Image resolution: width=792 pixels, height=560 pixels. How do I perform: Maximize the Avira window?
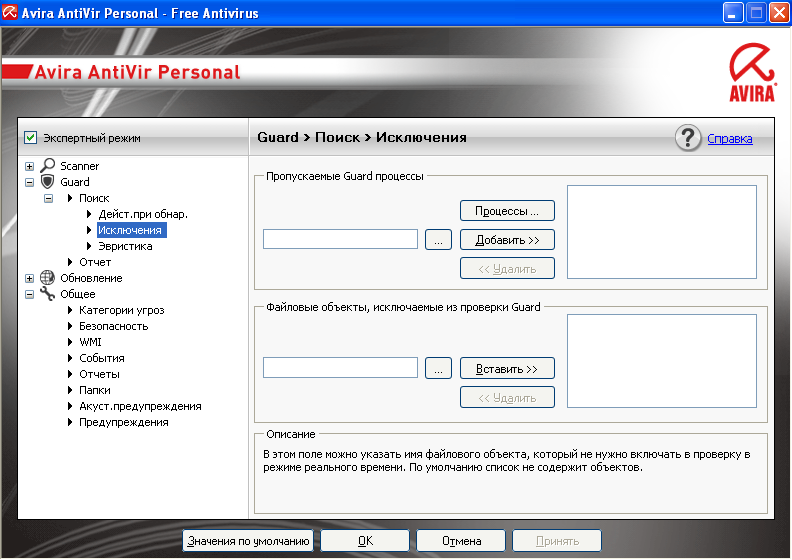coord(756,13)
